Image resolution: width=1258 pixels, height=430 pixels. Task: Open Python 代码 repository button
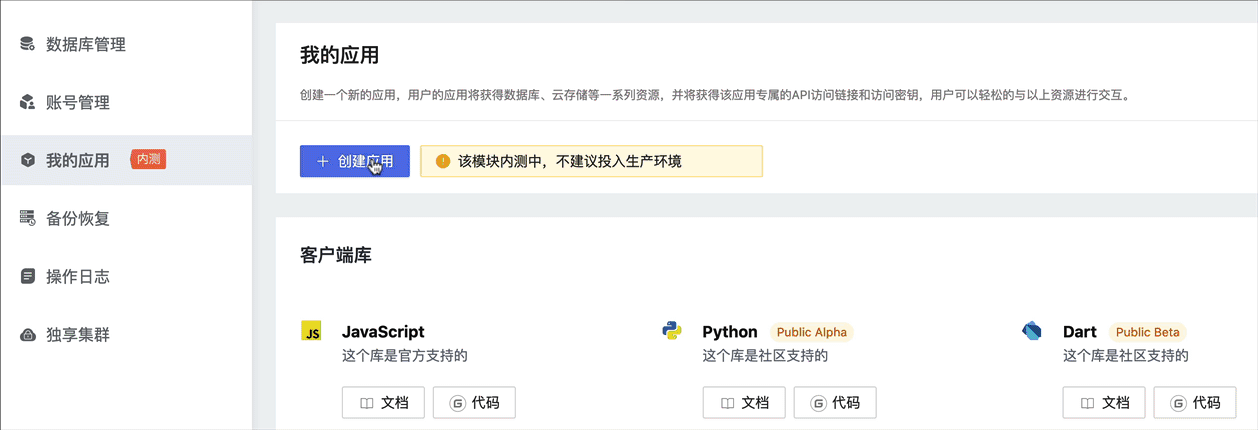click(x=835, y=403)
